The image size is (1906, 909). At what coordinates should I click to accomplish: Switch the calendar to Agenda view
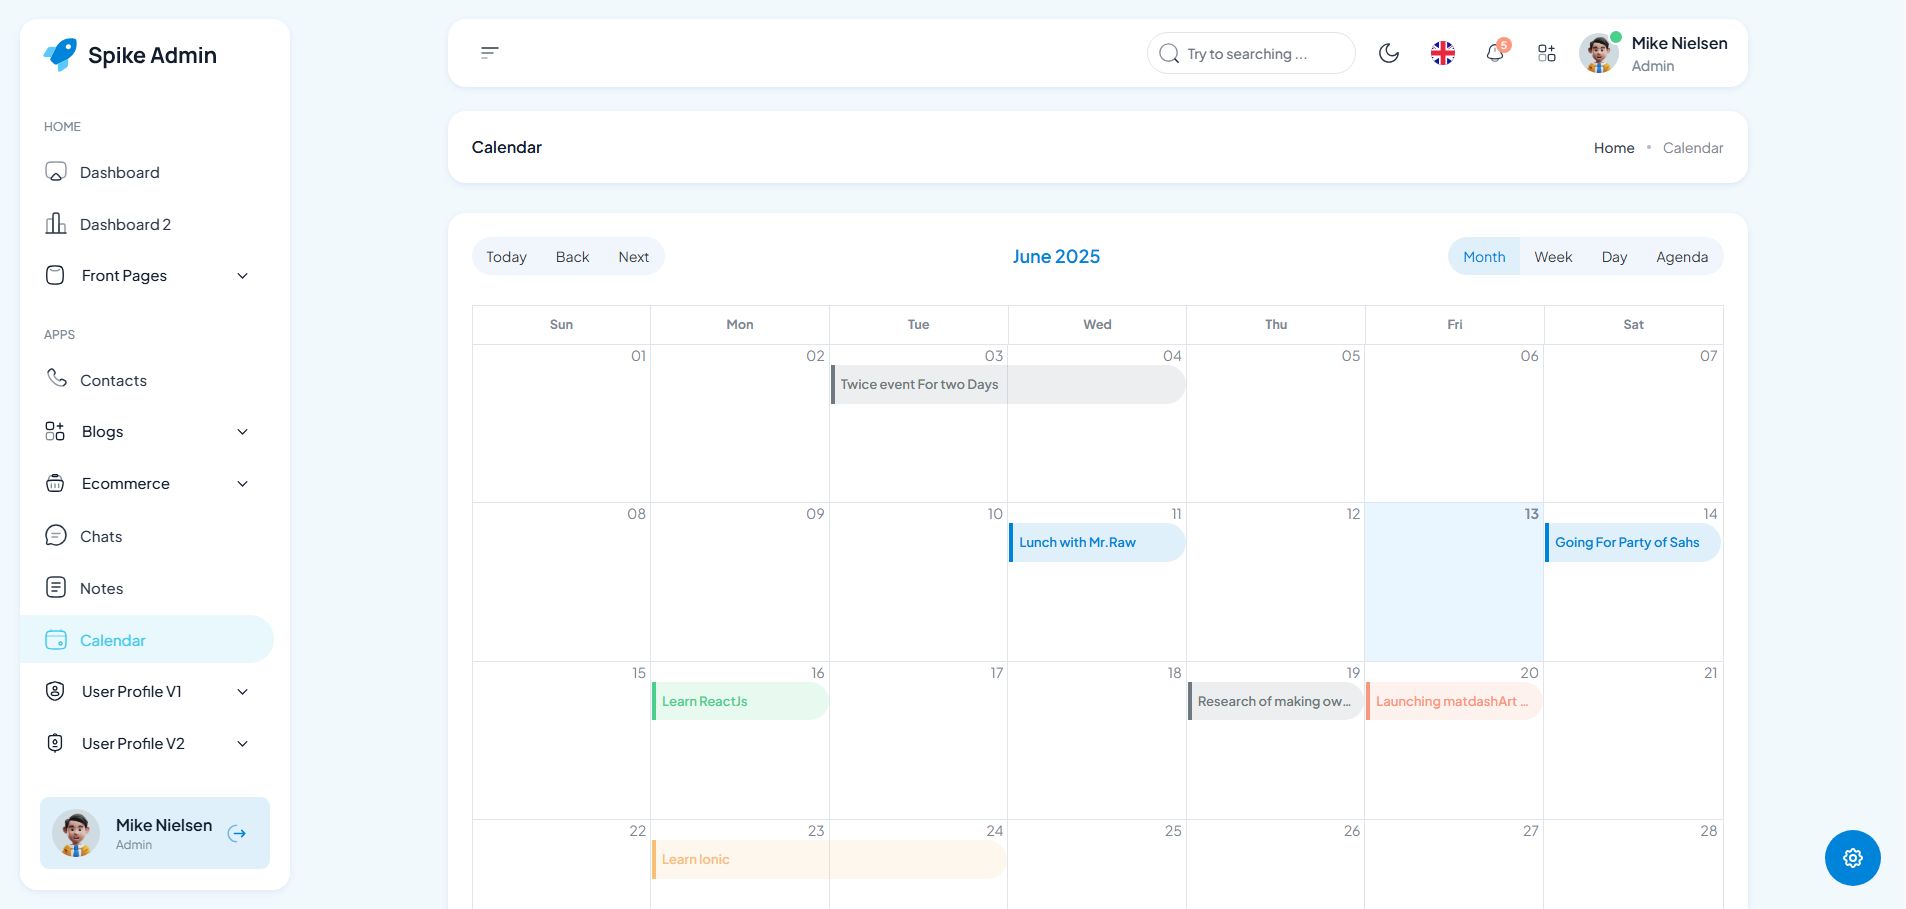pos(1681,257)
